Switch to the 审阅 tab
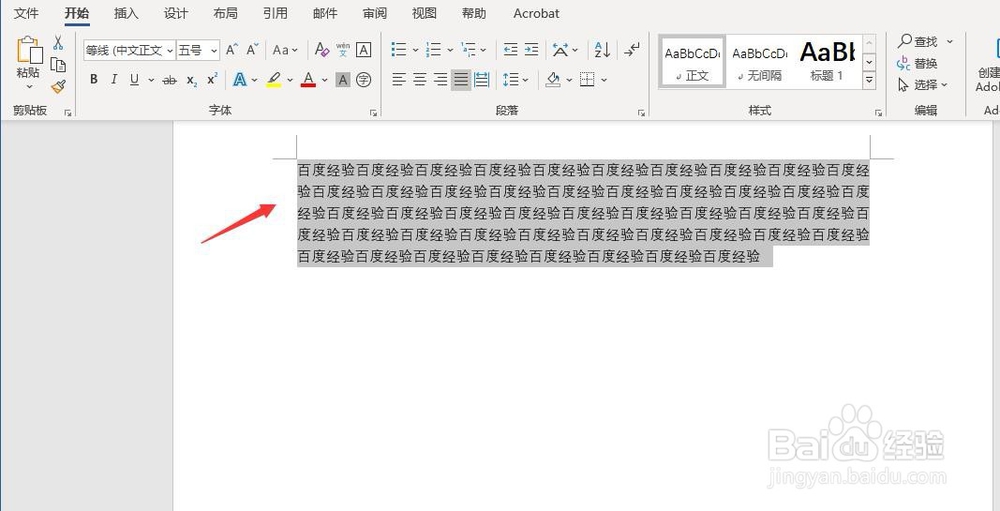Viewport: 1000px width, 511px height. 375,13
